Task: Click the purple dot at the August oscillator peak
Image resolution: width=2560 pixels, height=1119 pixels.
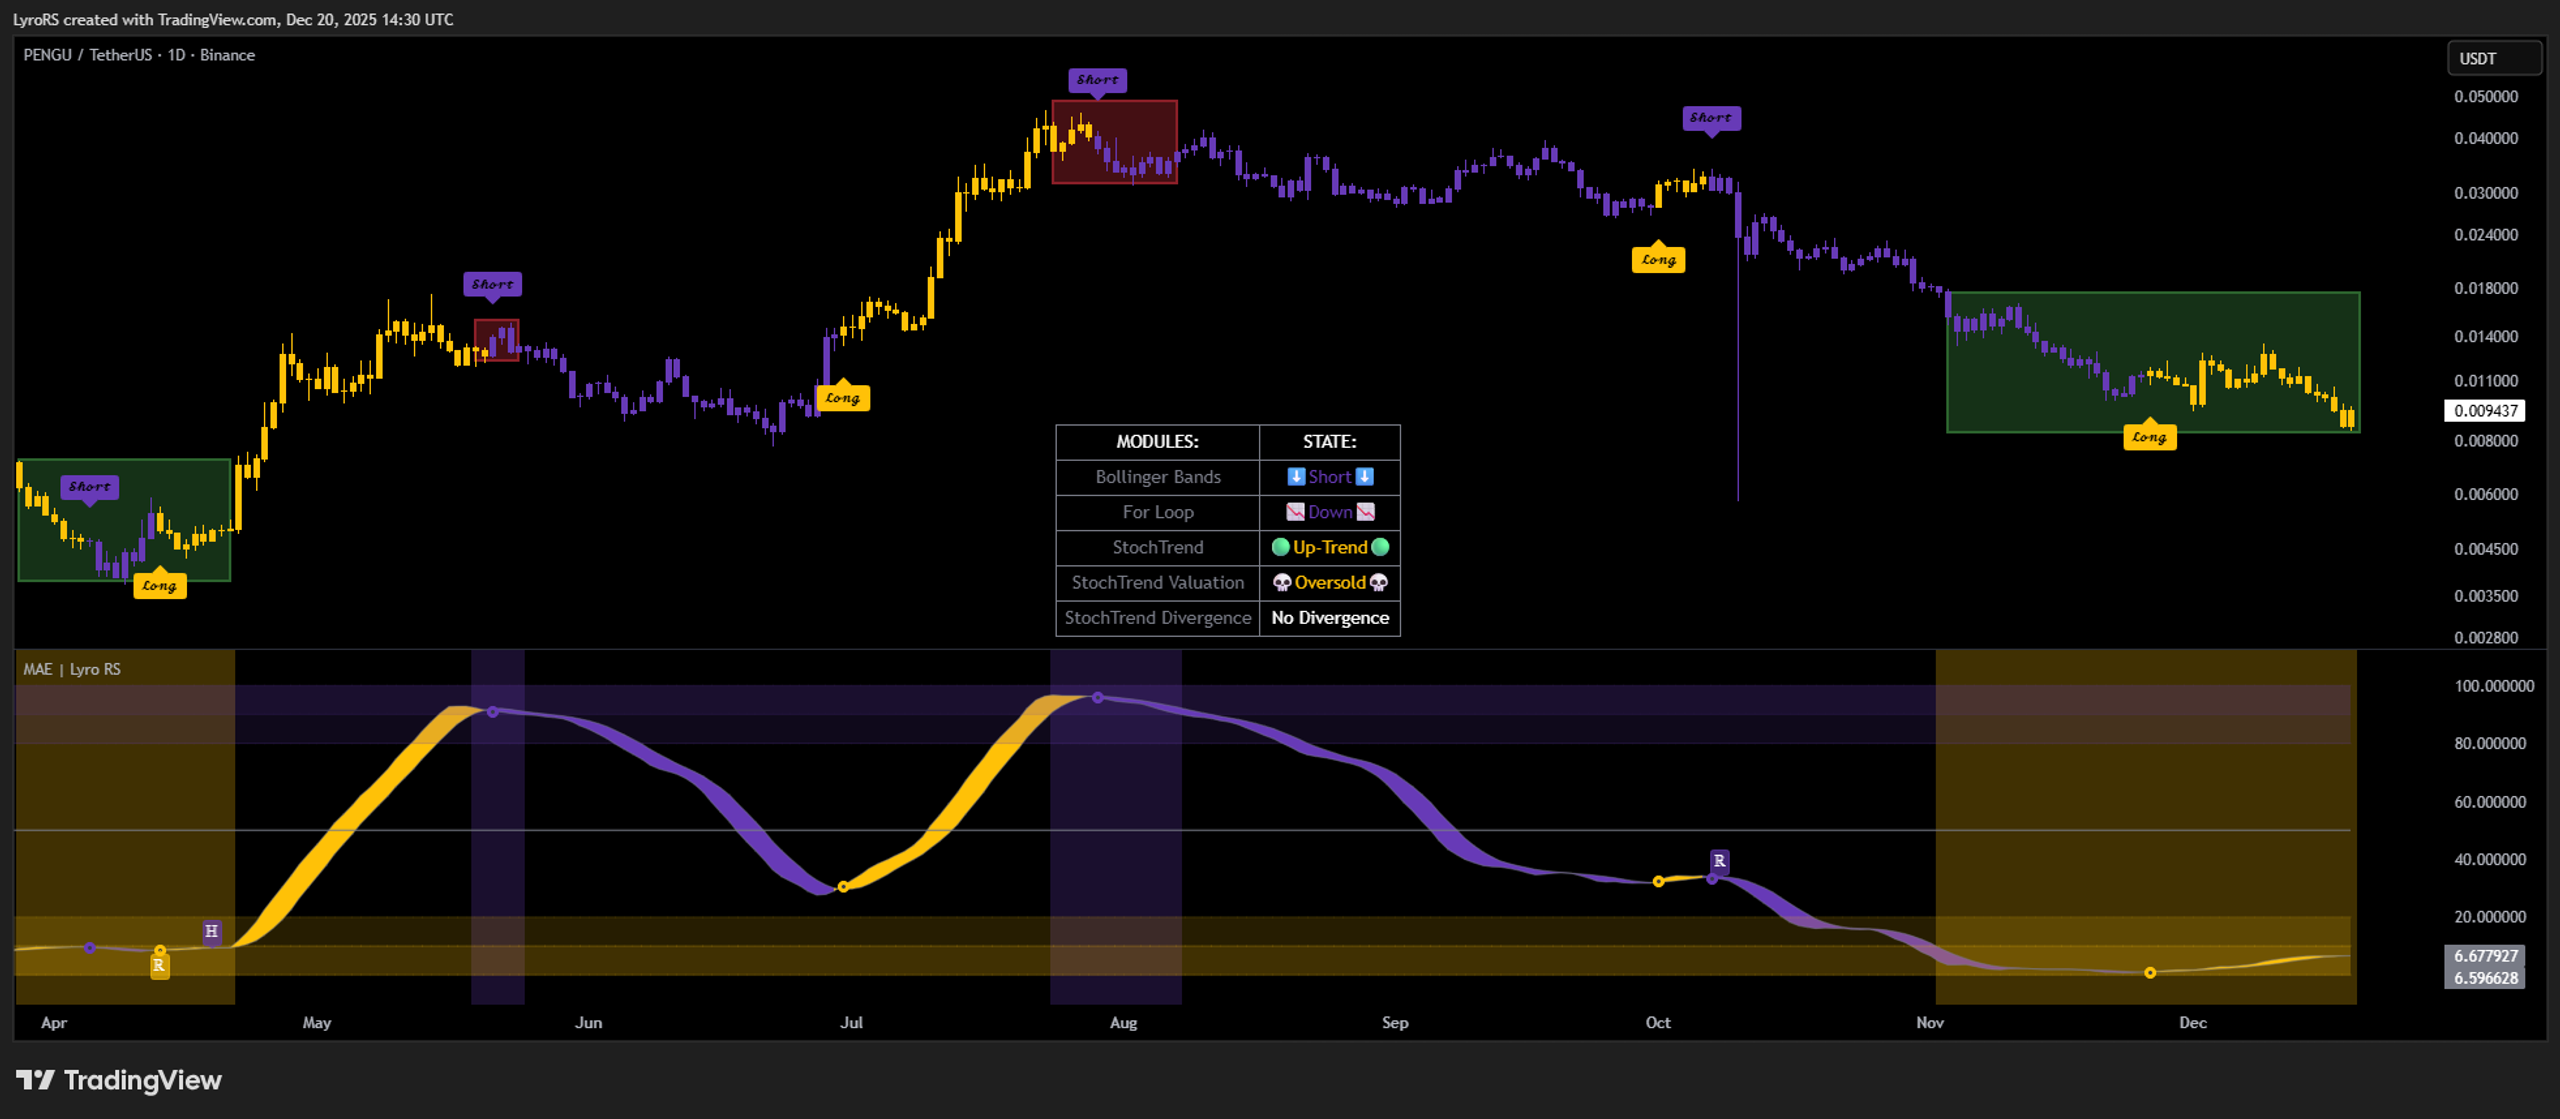Action: click(x=1097, y=698)
